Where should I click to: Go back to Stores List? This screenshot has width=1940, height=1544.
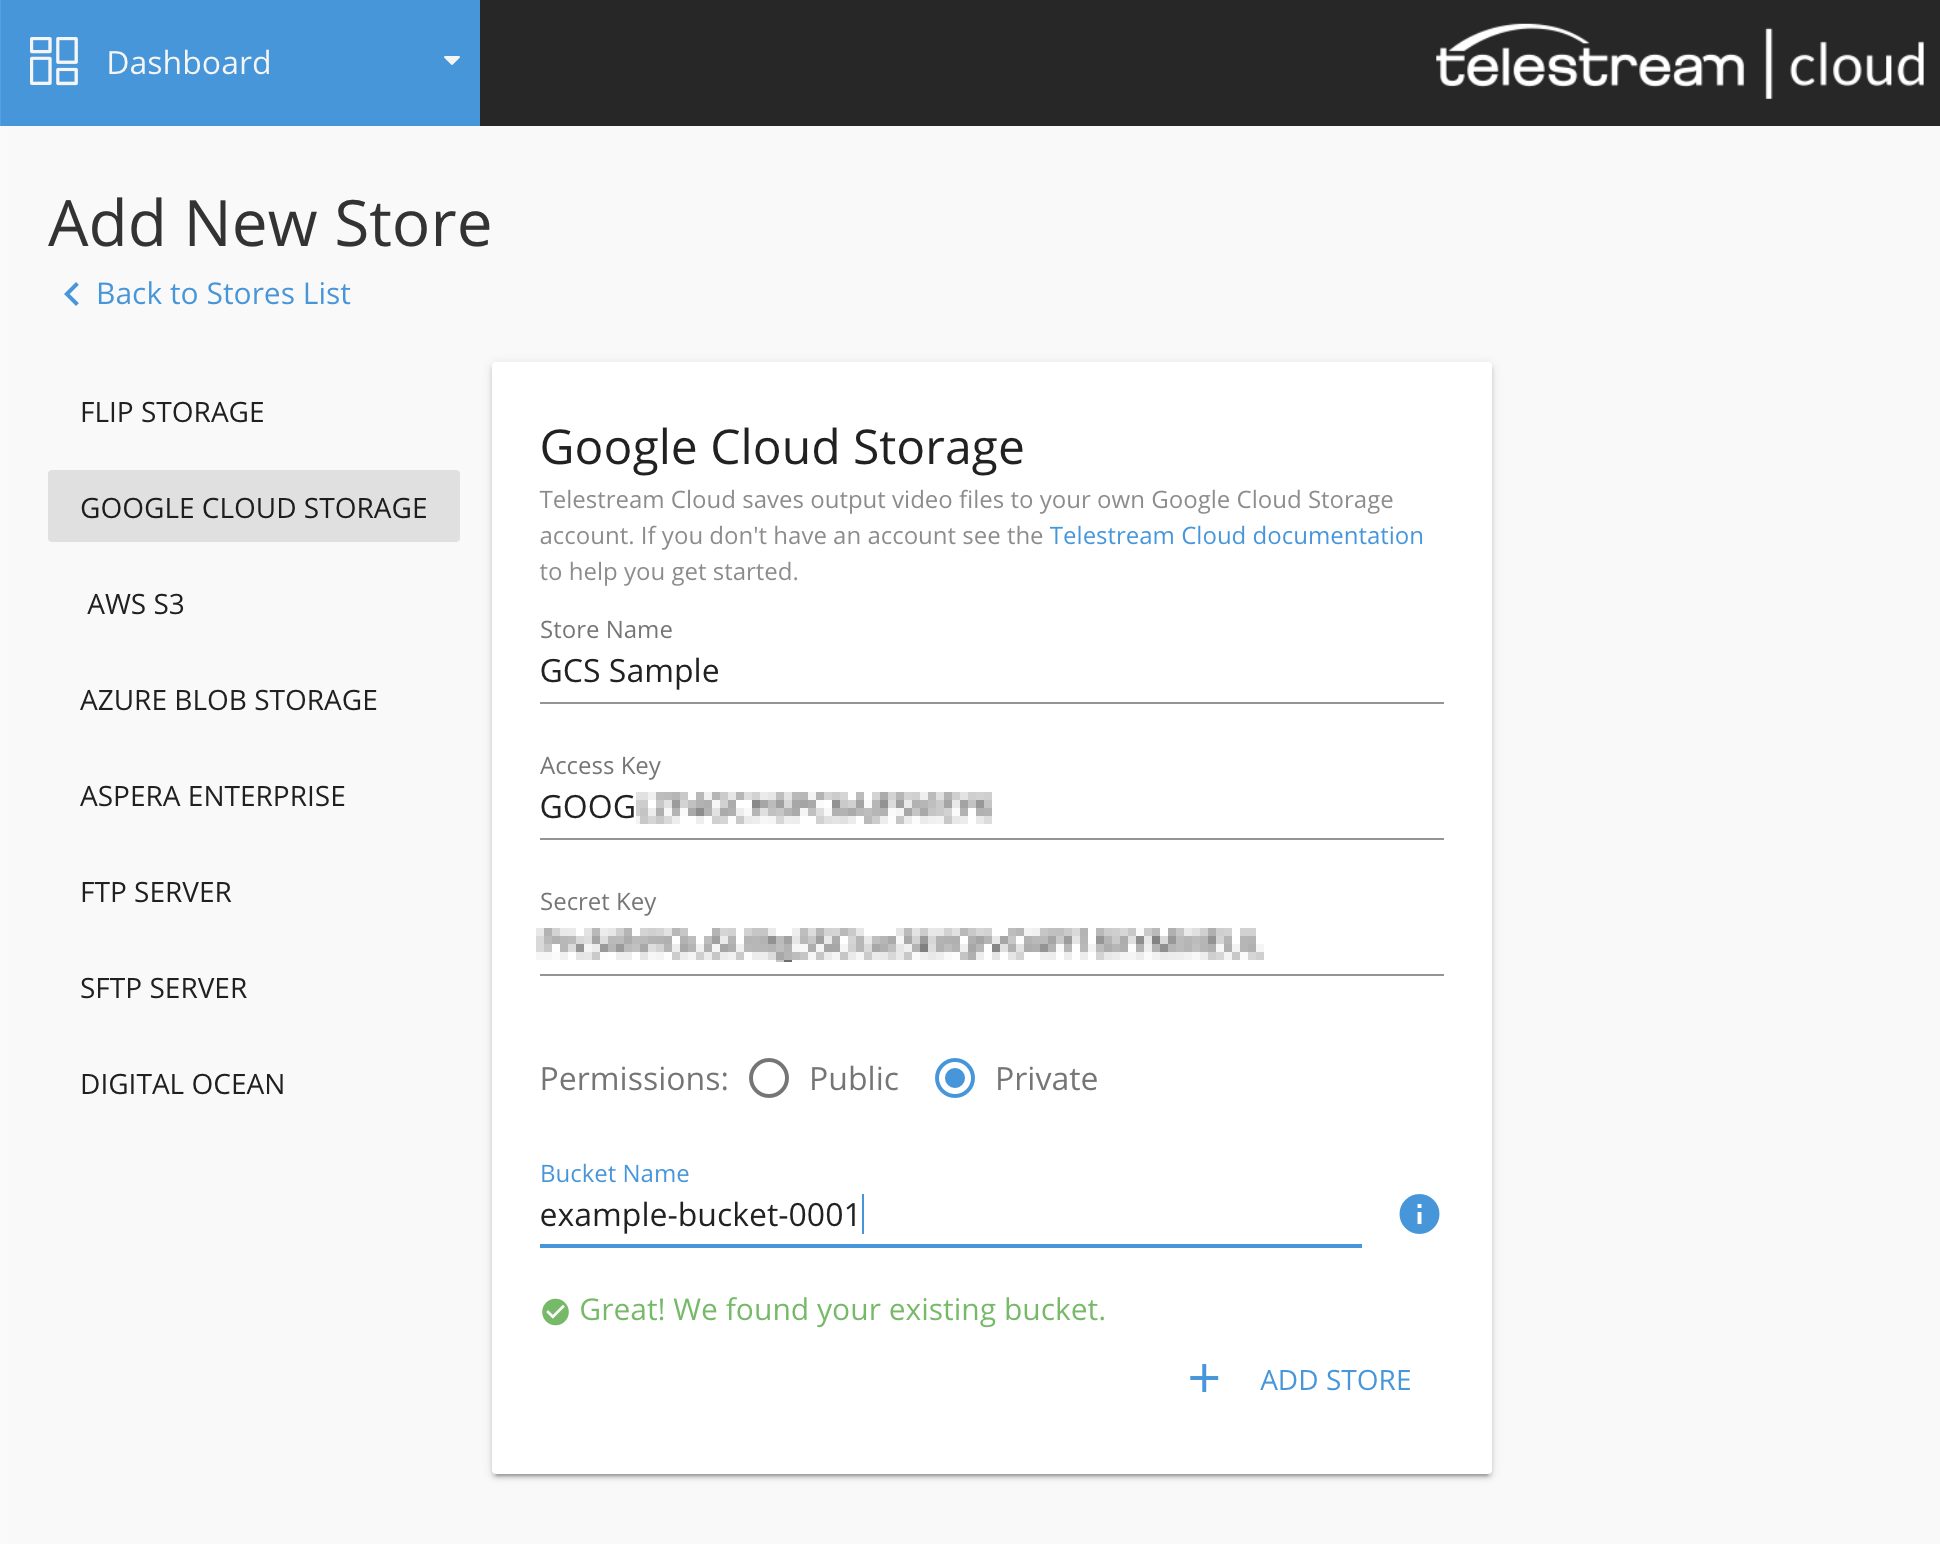coord(223,294)
